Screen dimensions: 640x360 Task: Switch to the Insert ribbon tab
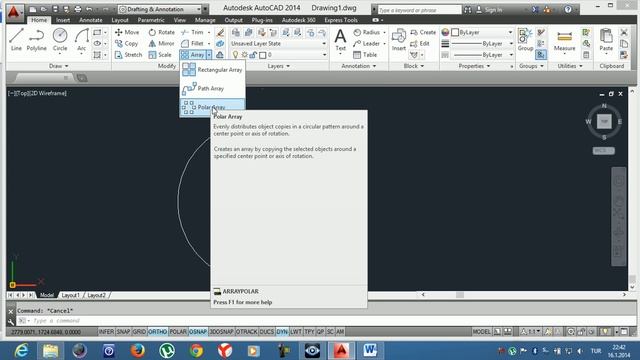click(63, 20)
